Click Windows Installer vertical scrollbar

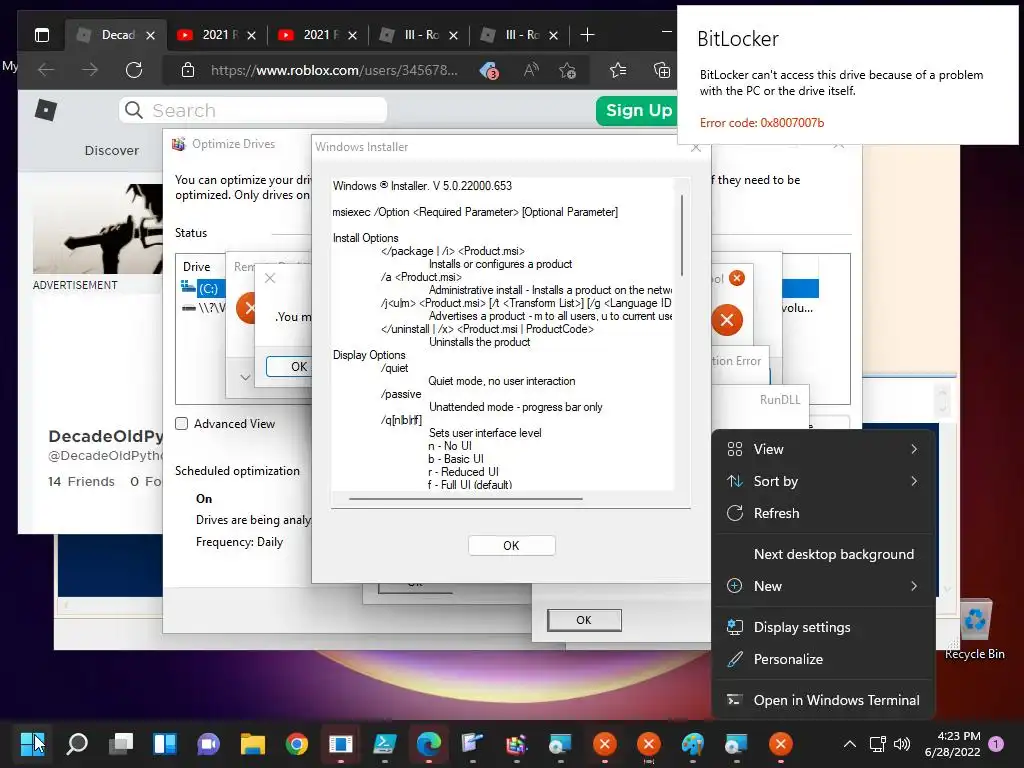coord(682,235)
